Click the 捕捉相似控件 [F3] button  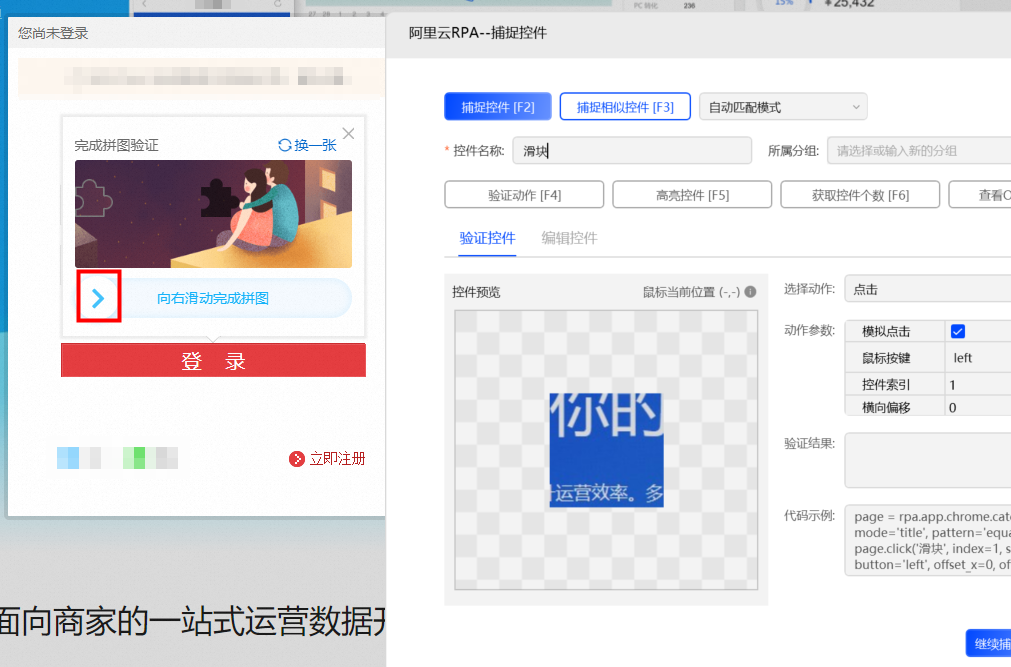[625, 107]
